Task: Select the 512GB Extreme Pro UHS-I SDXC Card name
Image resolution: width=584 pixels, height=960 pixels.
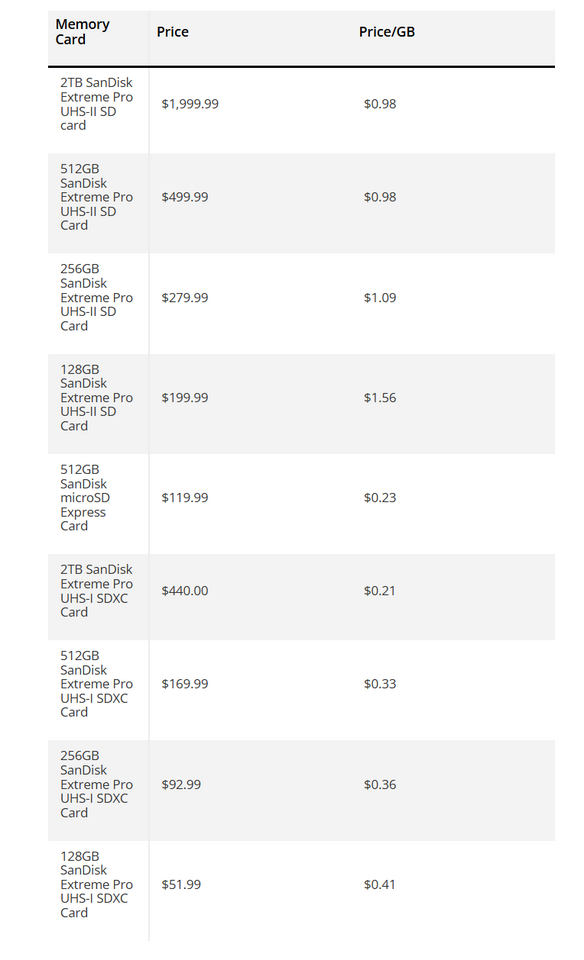Action: coord(96,684)
